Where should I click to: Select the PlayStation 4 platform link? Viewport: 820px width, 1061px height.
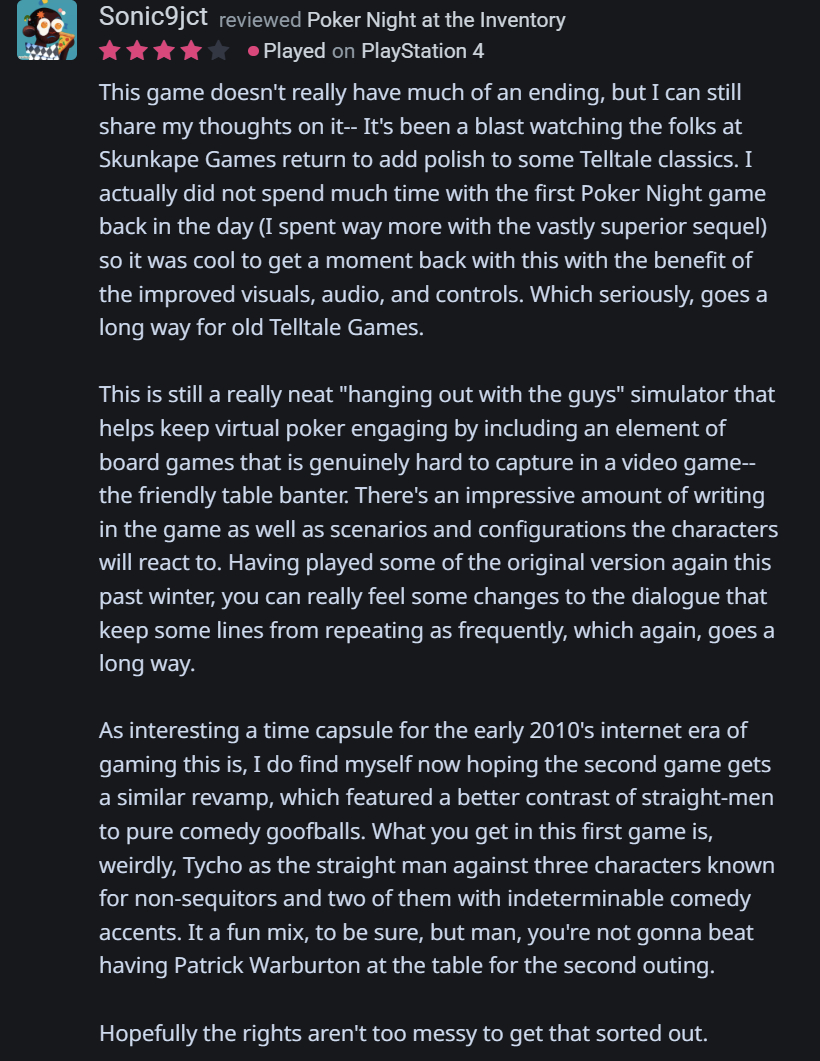point(422,51)
